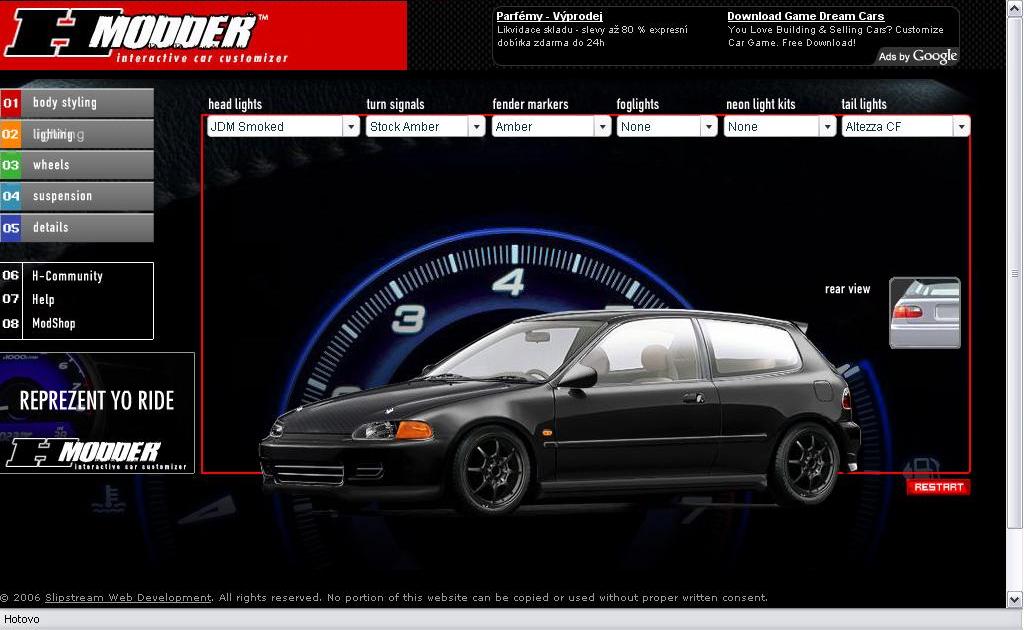Open the H-Community menu item
Image resolution: width=1024 pixels, height=630 pixels.
(67, 276)
